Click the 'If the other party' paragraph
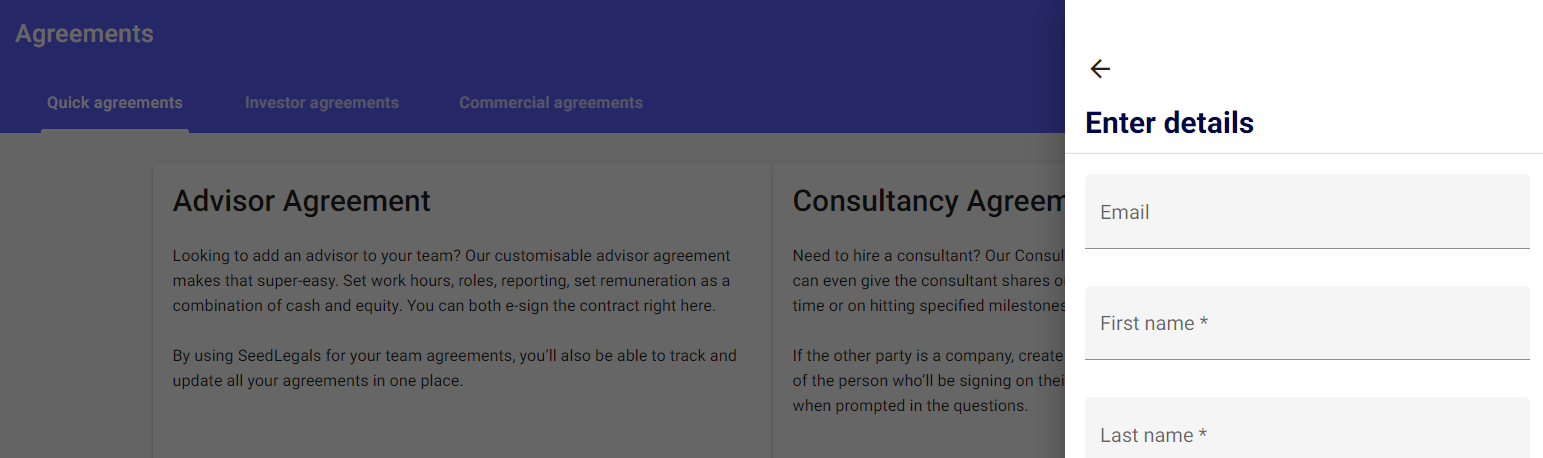 click(x=928, y=381)
